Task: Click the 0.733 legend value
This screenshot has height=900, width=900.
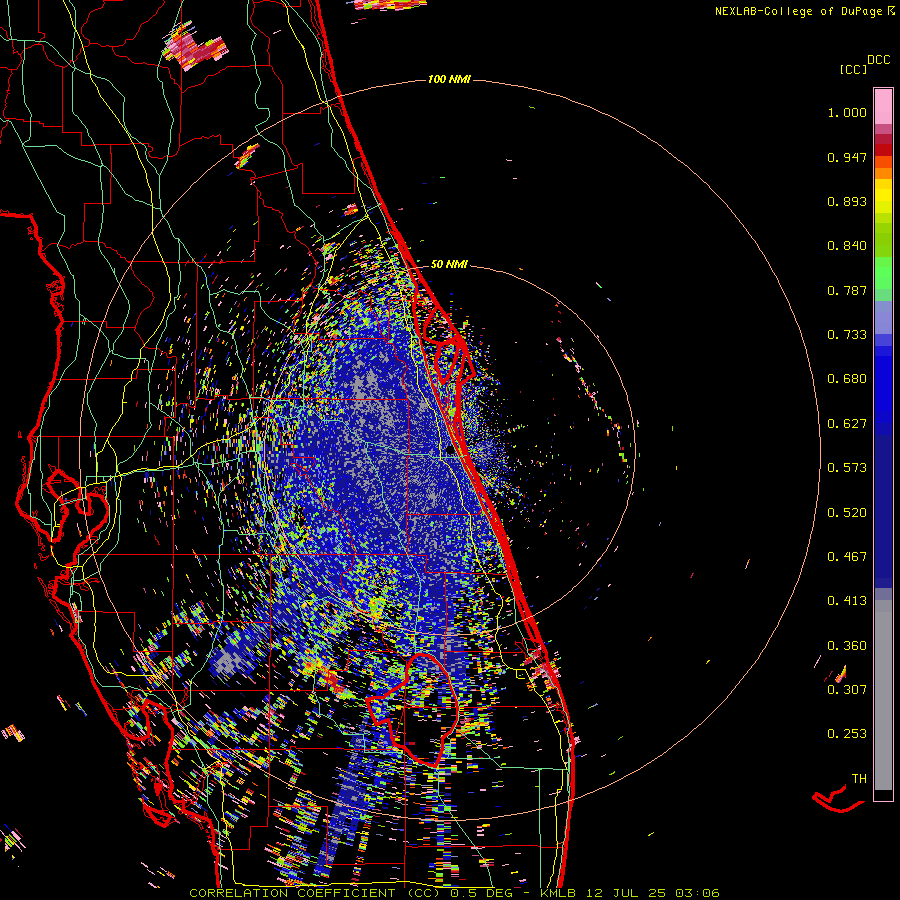Action: pyautogui.click(x=847, y=335)
